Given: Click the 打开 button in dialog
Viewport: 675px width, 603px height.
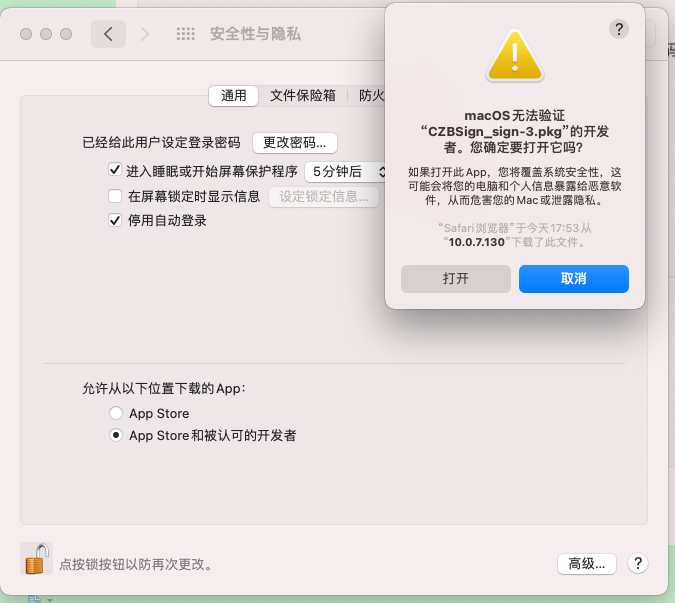Looking at the screenshot, I should [x=455, y=278].
